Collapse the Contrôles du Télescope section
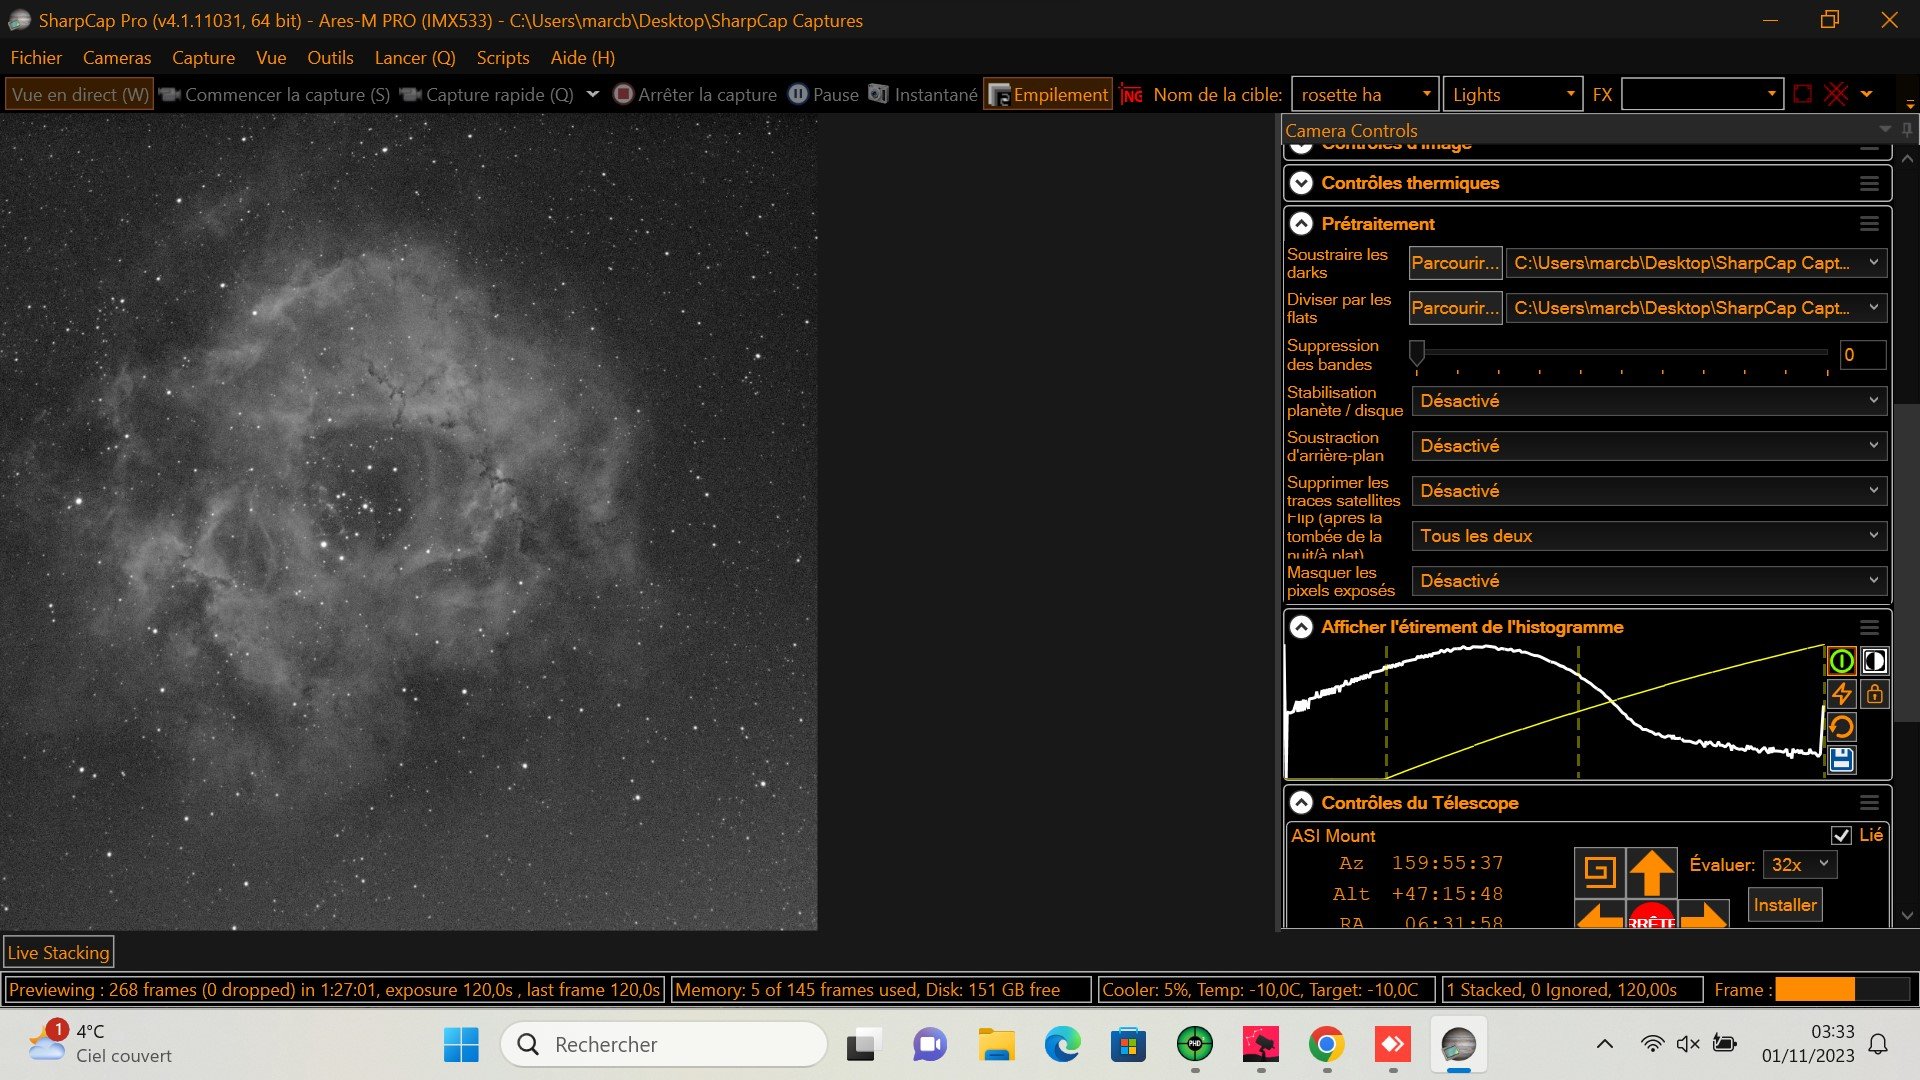1920x1080 pixels. (1301, 803)
